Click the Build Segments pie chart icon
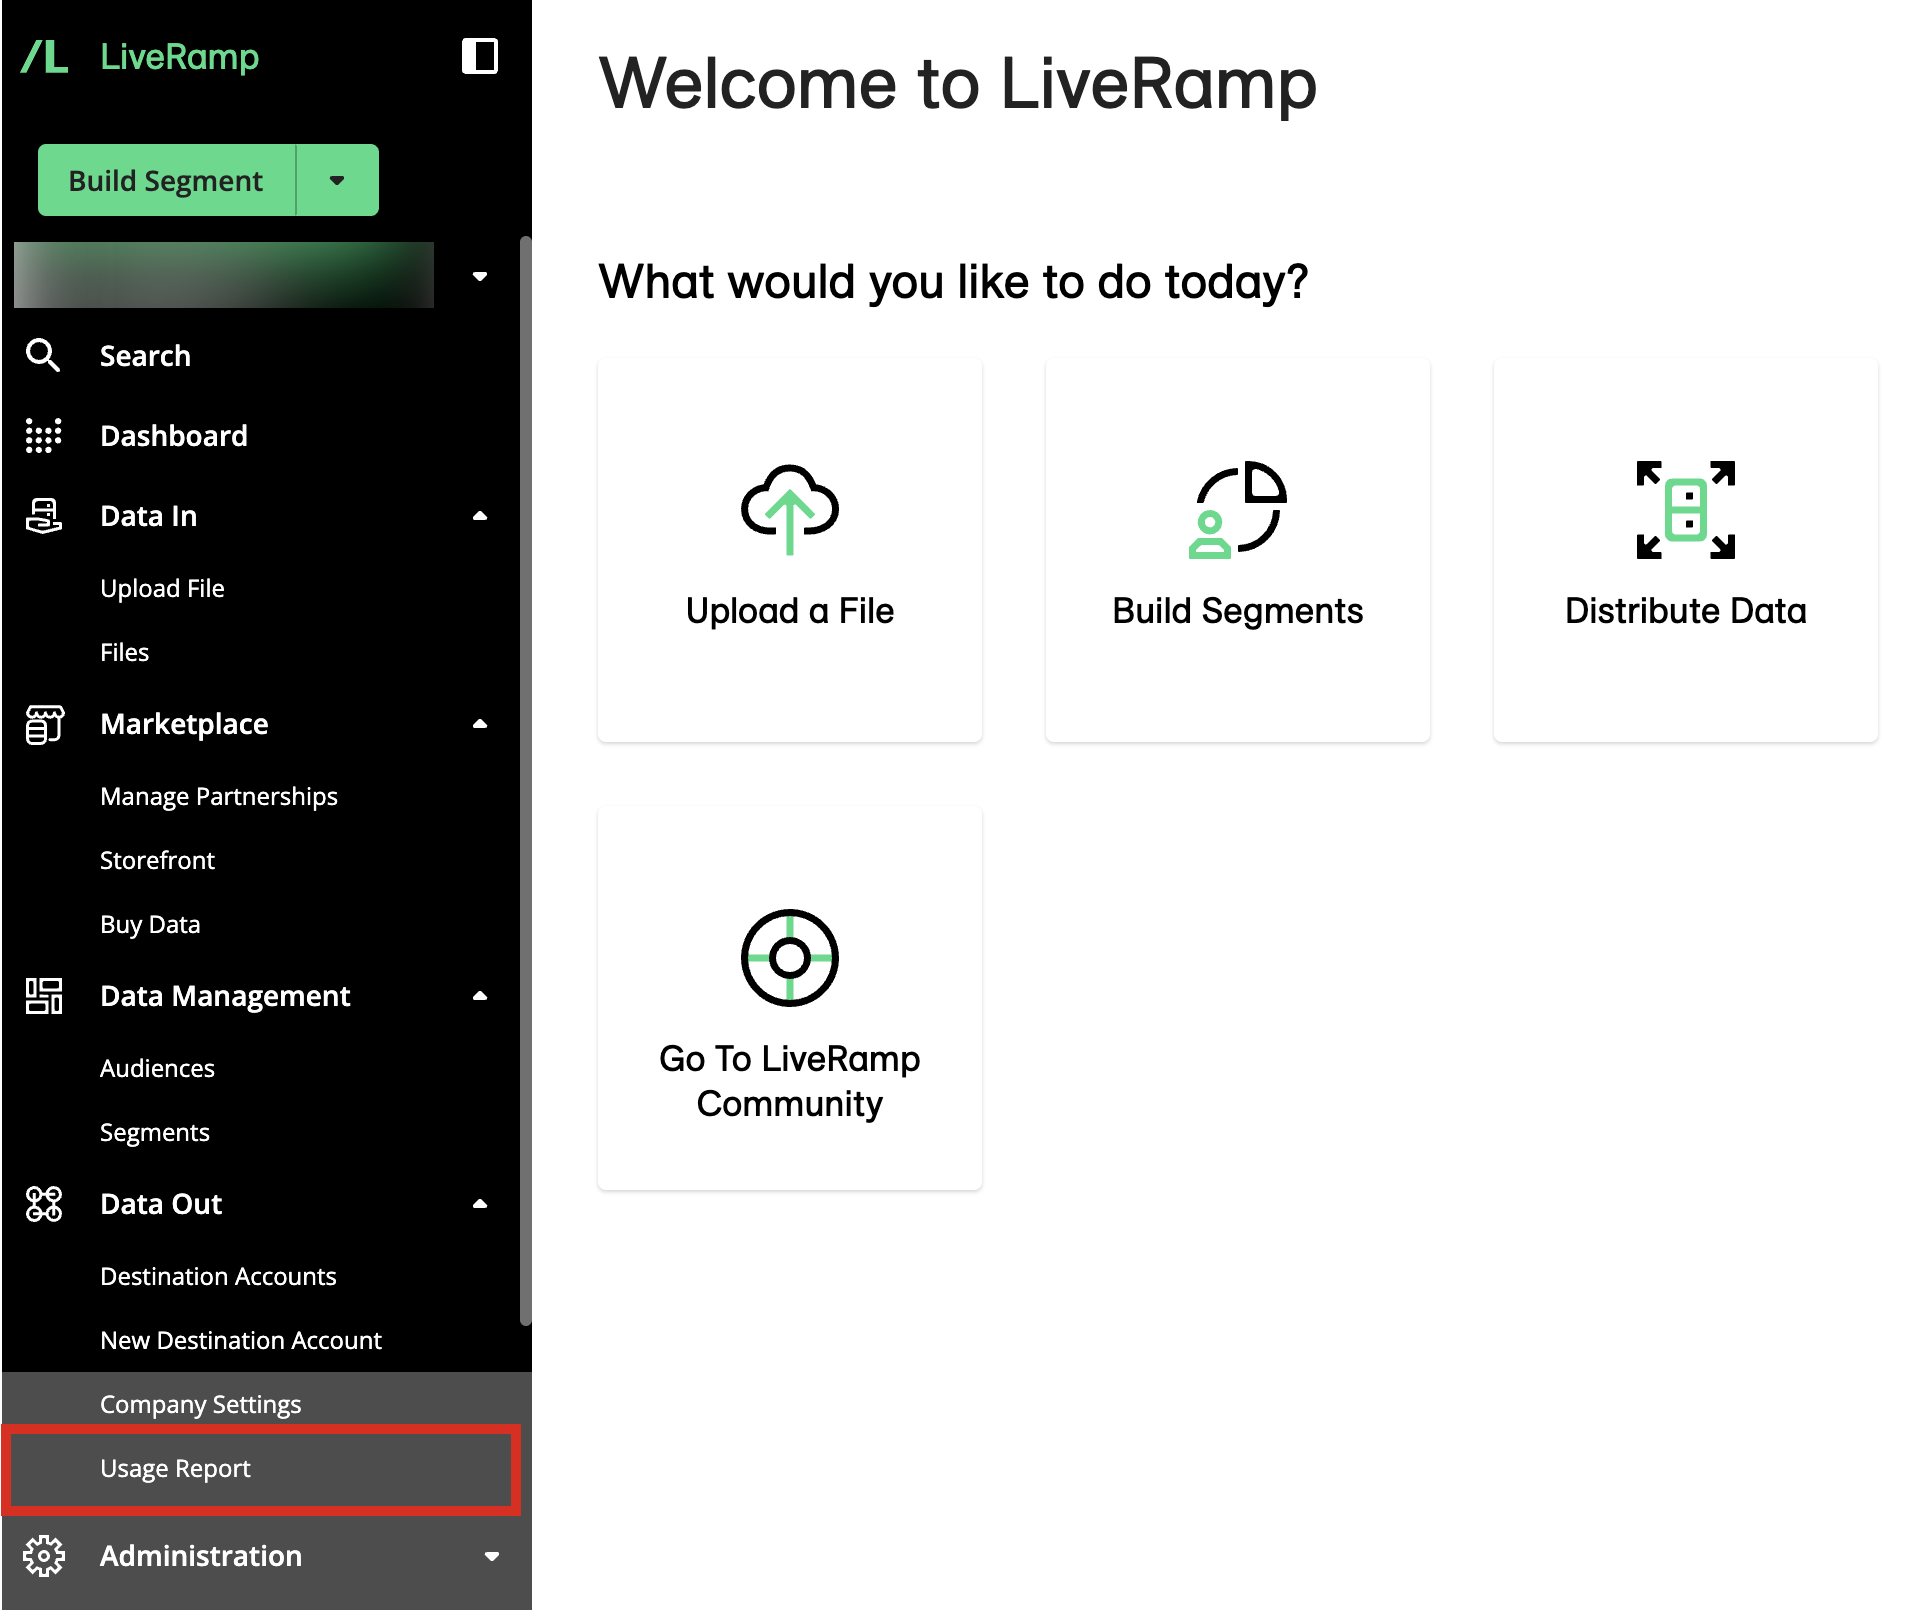Image resolution: width=1914 pixels, height=1610 pixels. 1238,509
